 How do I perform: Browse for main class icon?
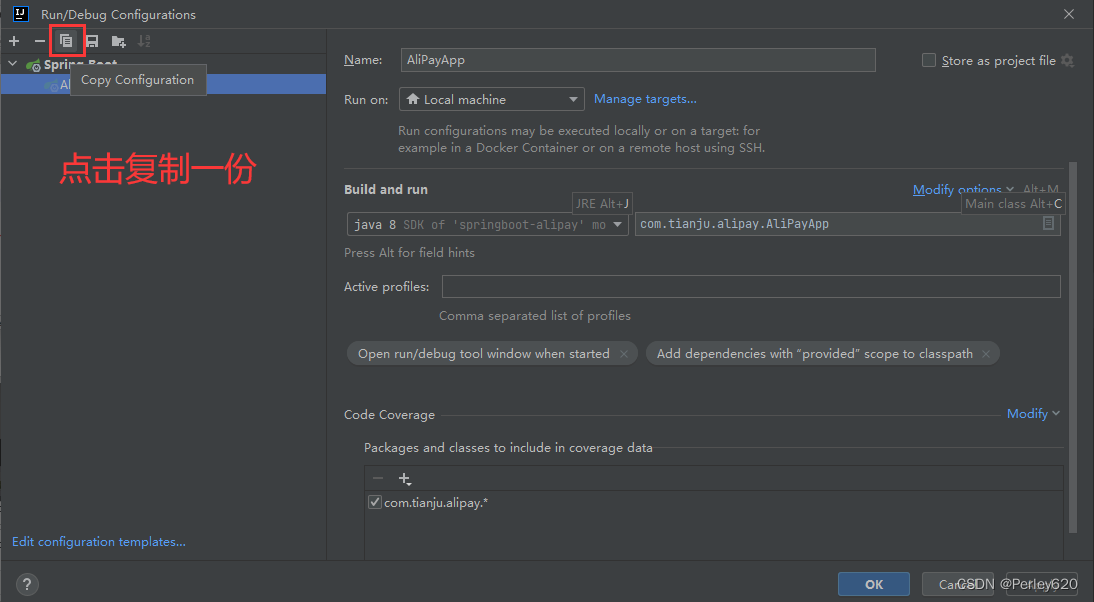coord(1048,223)
